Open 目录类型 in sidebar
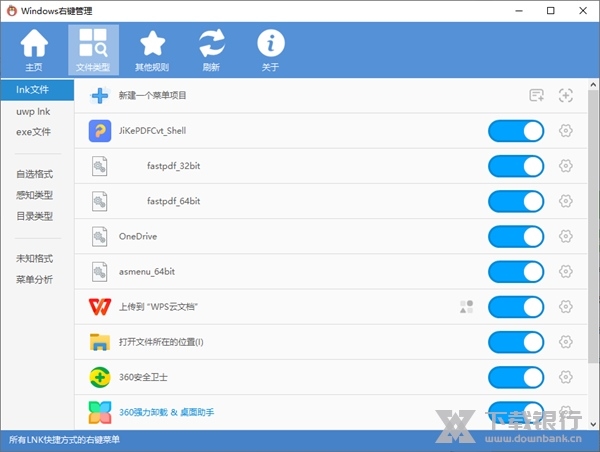The height and width of the screenshot is (452, 600). (x=34, y=216)
